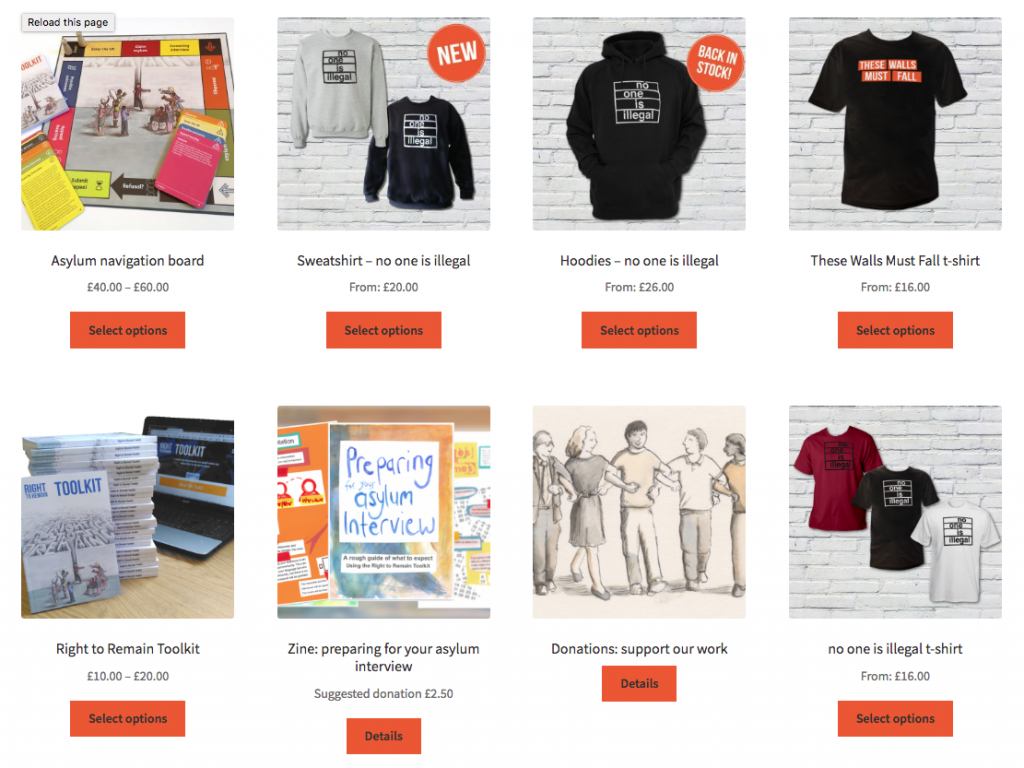Open the Donations: support our work title link
1024x768 pixels.
coord(639,648)
